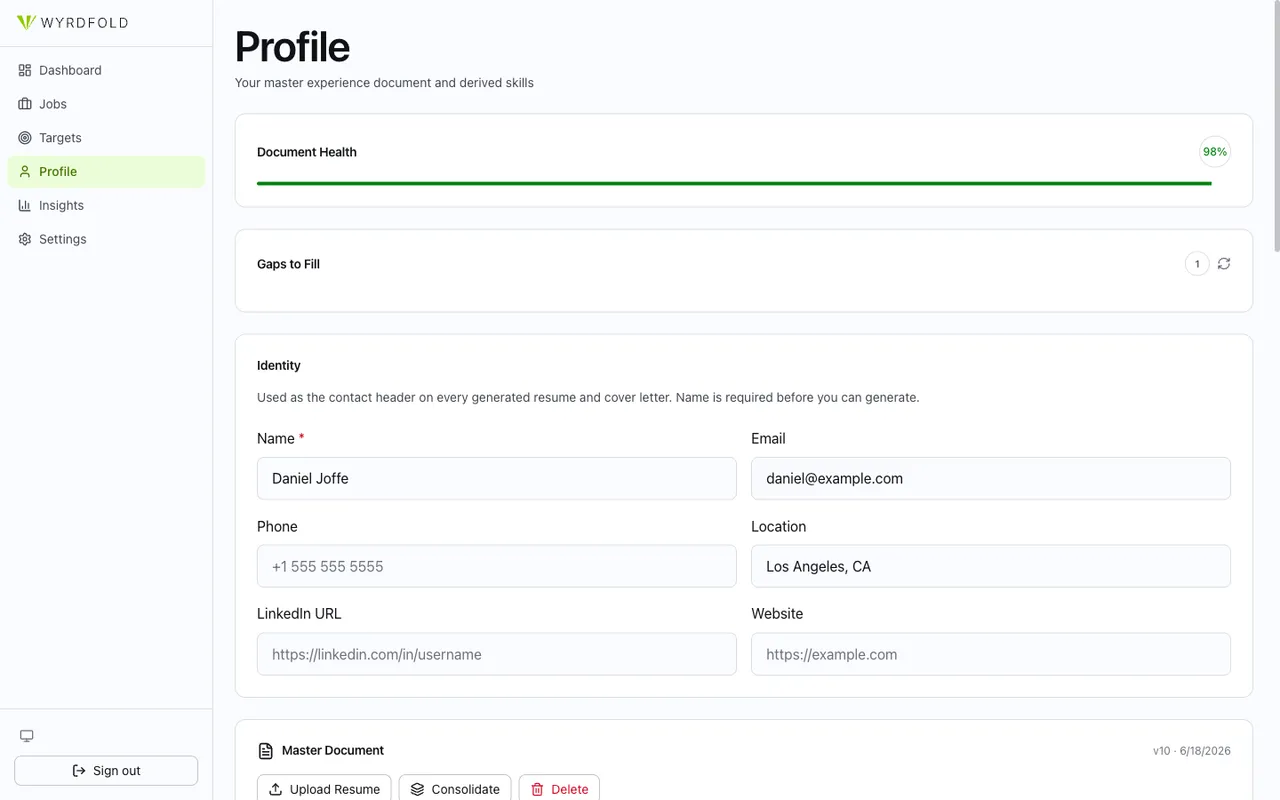Open the Targets page
This screenshot has width=1280, height=800.
pos(106,138)
